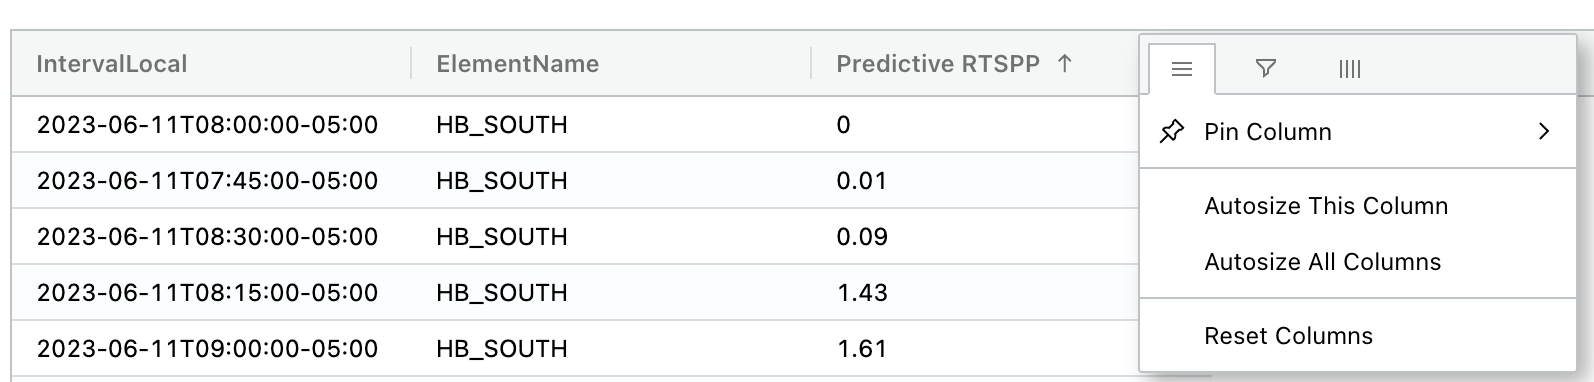1594x382 pixels.
Task: Select Pin Column menu entry
Action: pyautogui.click(x=1358, y=132)
